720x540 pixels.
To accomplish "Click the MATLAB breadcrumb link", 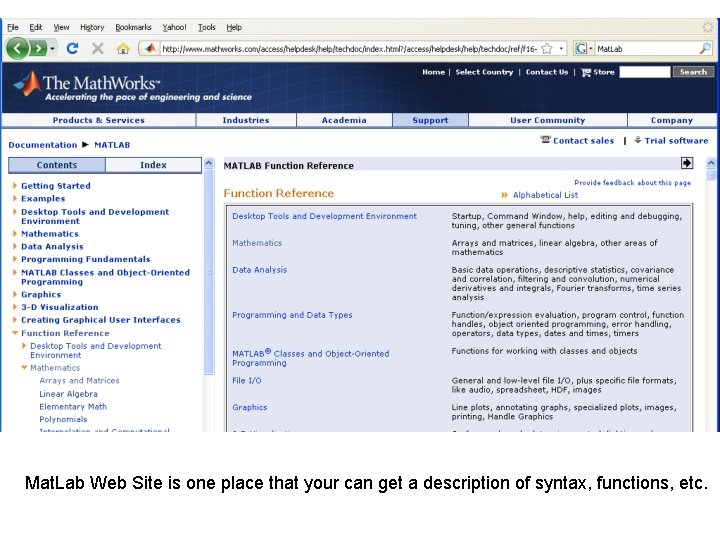I will (x=112, y=145).
